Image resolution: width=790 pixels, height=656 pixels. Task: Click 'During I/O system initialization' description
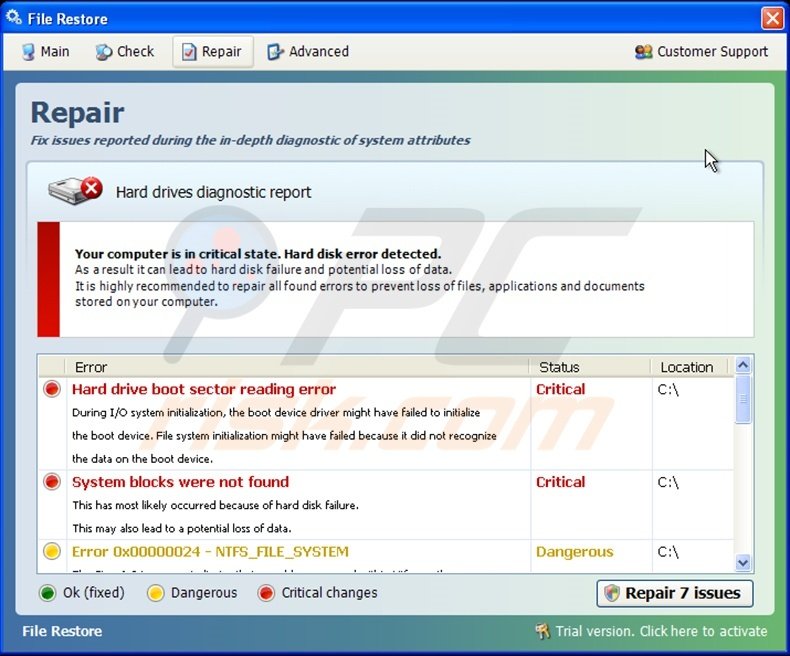[276, 412]
